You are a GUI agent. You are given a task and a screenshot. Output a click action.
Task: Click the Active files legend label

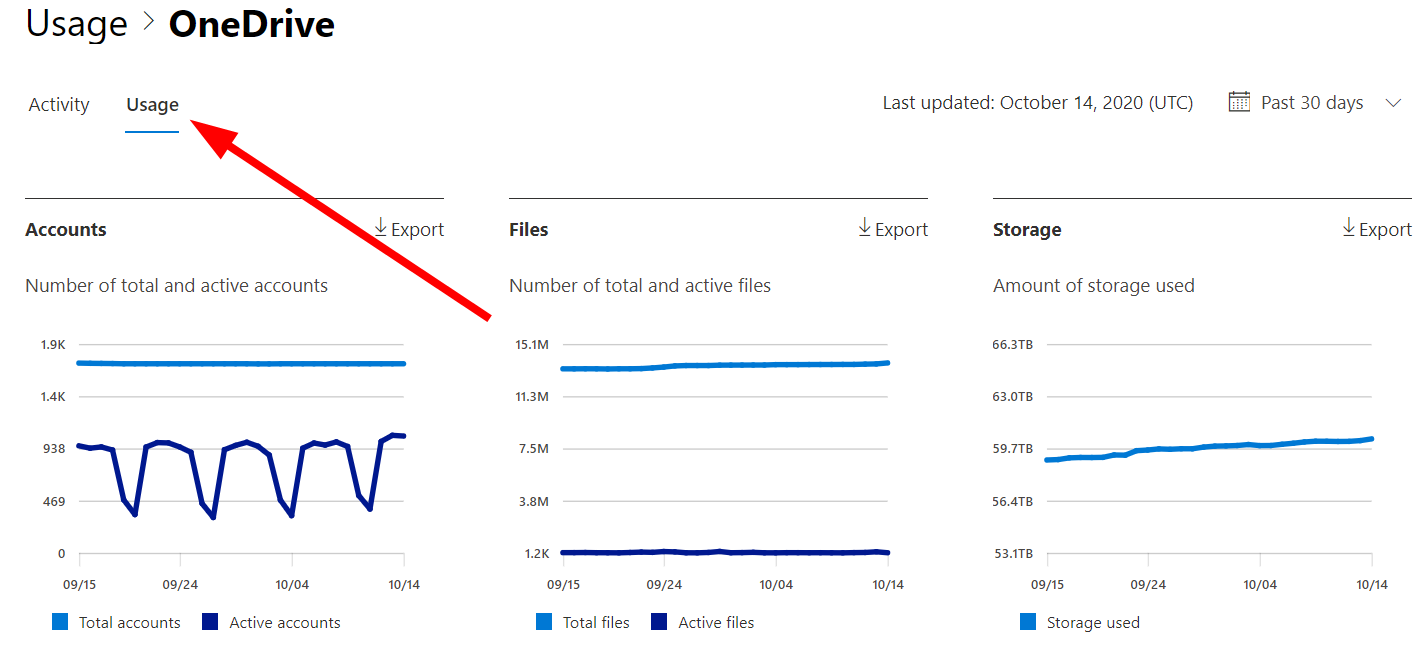pos(716,623)
